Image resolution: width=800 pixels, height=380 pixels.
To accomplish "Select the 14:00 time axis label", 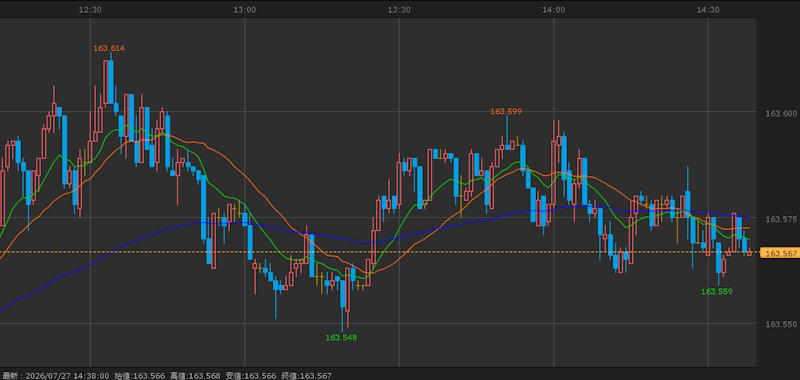I will coord(554,10).
